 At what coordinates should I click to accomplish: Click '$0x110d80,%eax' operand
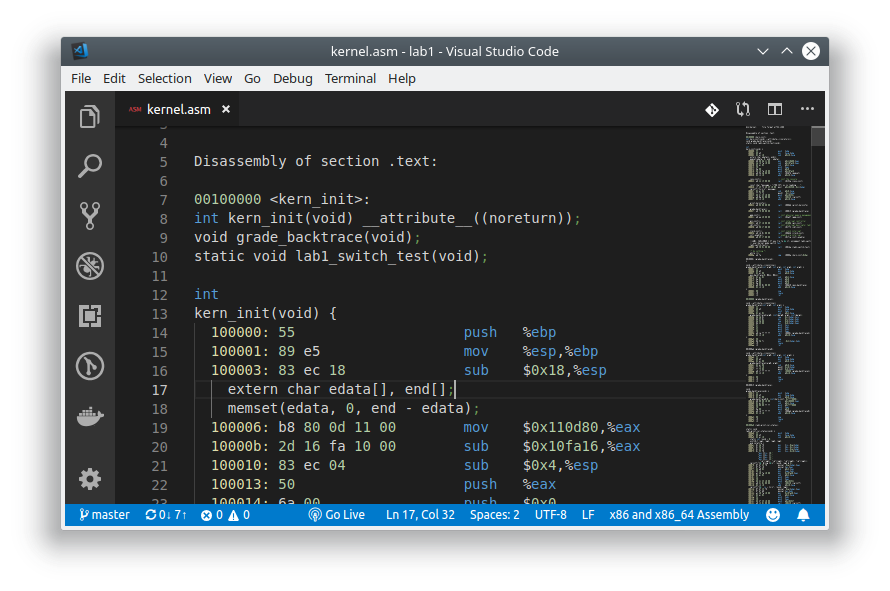[x=581, y=427]
